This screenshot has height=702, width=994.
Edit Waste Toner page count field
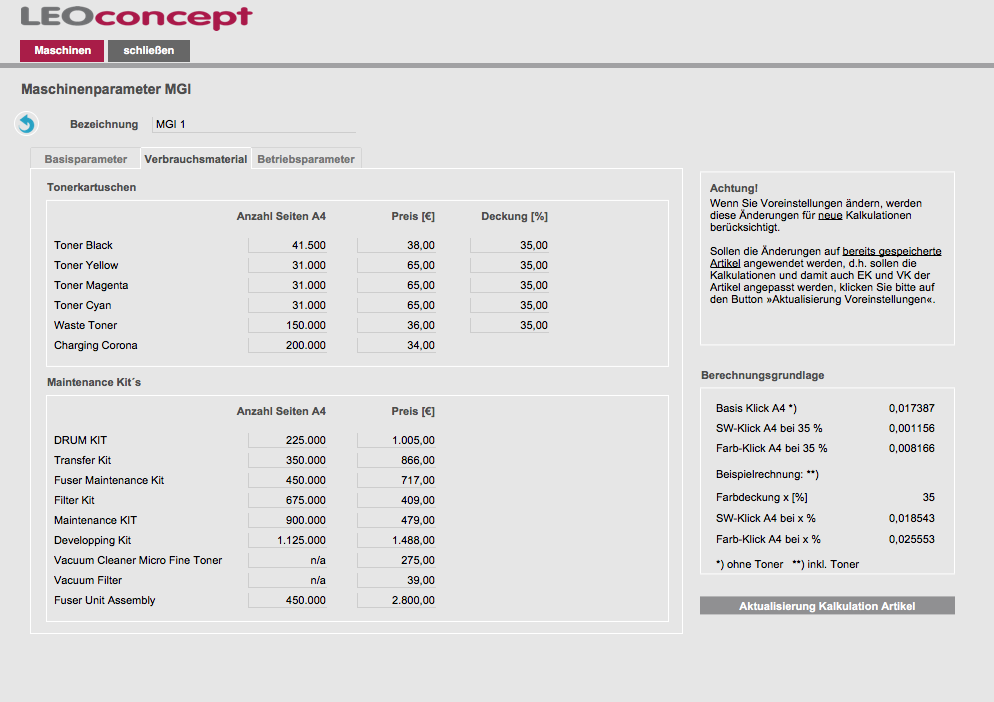[287, 325]
